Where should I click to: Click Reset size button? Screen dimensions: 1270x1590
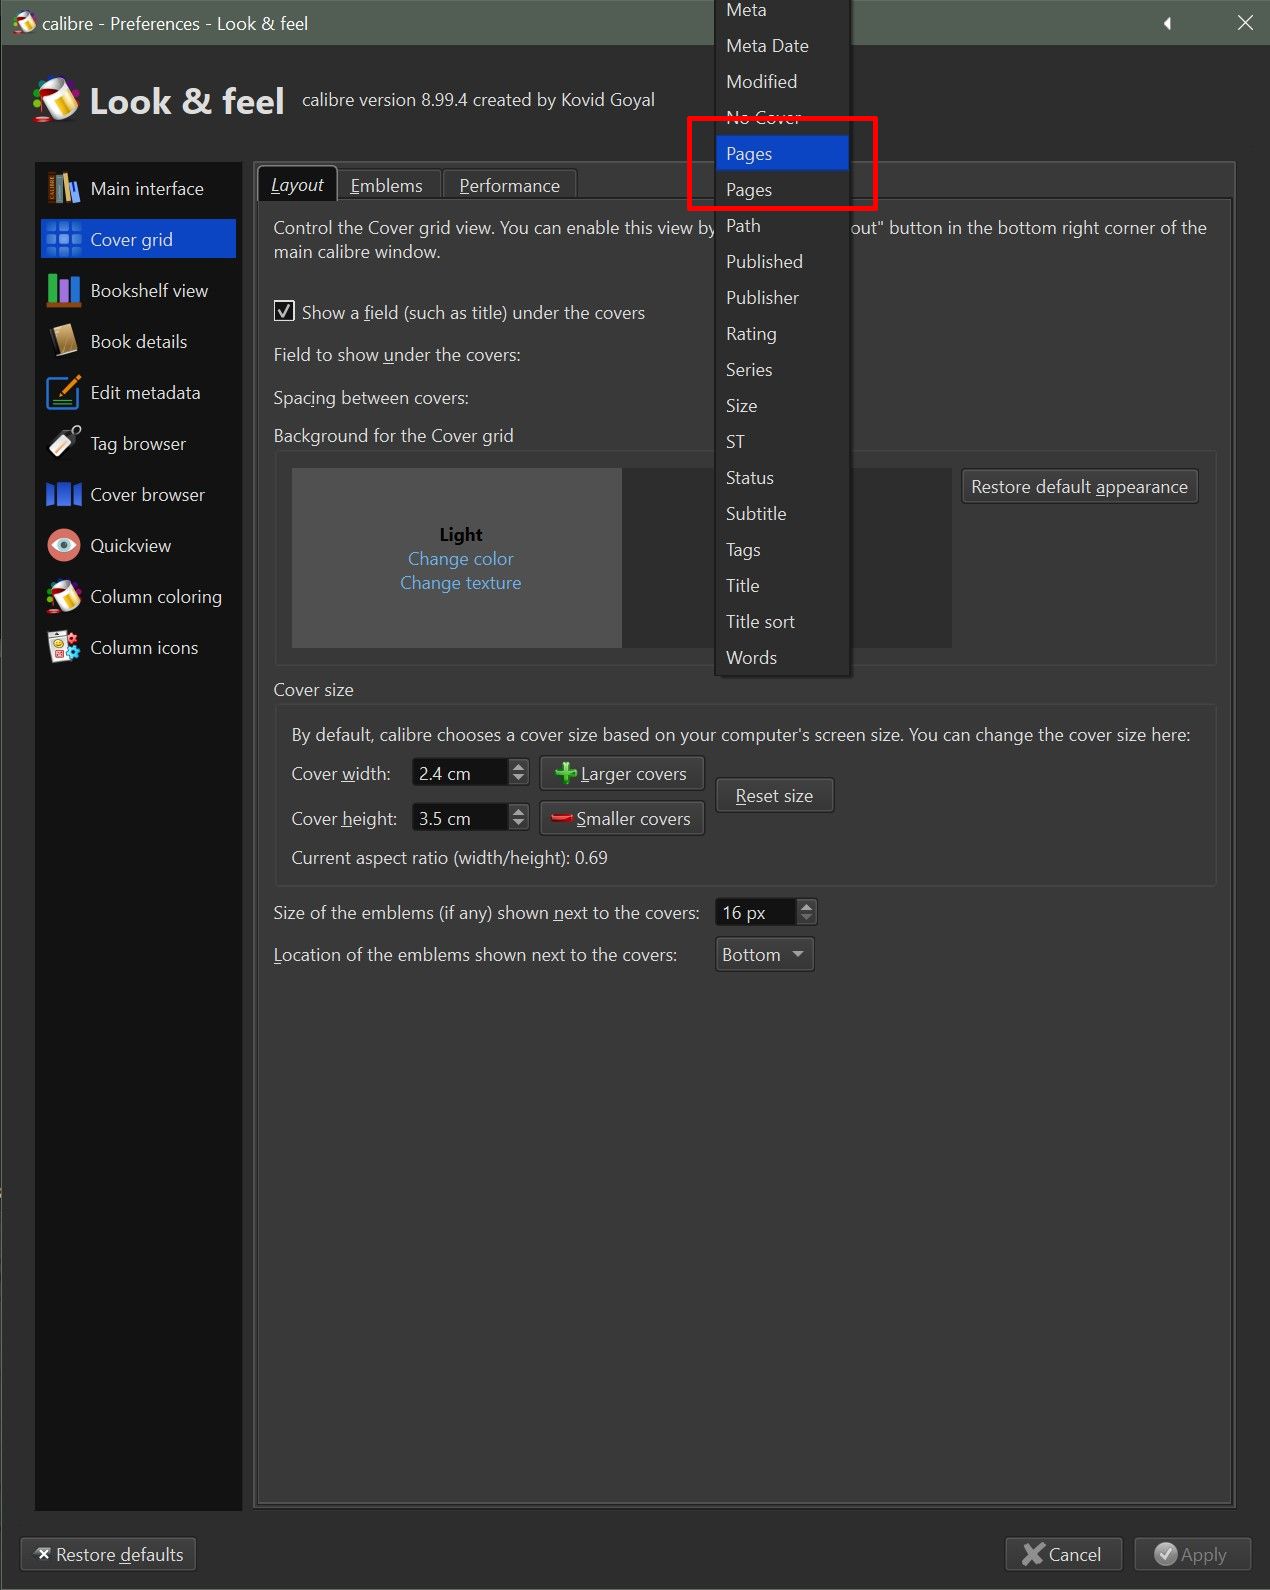[775, 796]
